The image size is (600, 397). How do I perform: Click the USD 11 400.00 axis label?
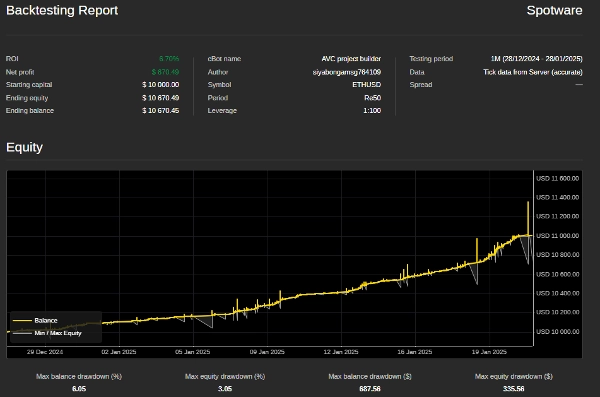[x=558, y=198]
